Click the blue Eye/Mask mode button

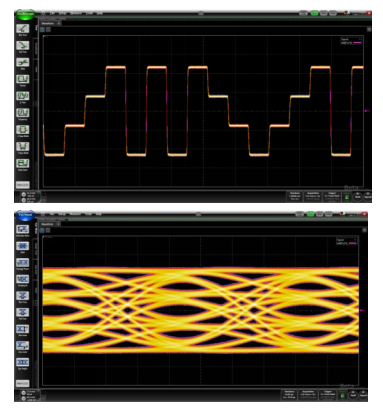(25, 215)
